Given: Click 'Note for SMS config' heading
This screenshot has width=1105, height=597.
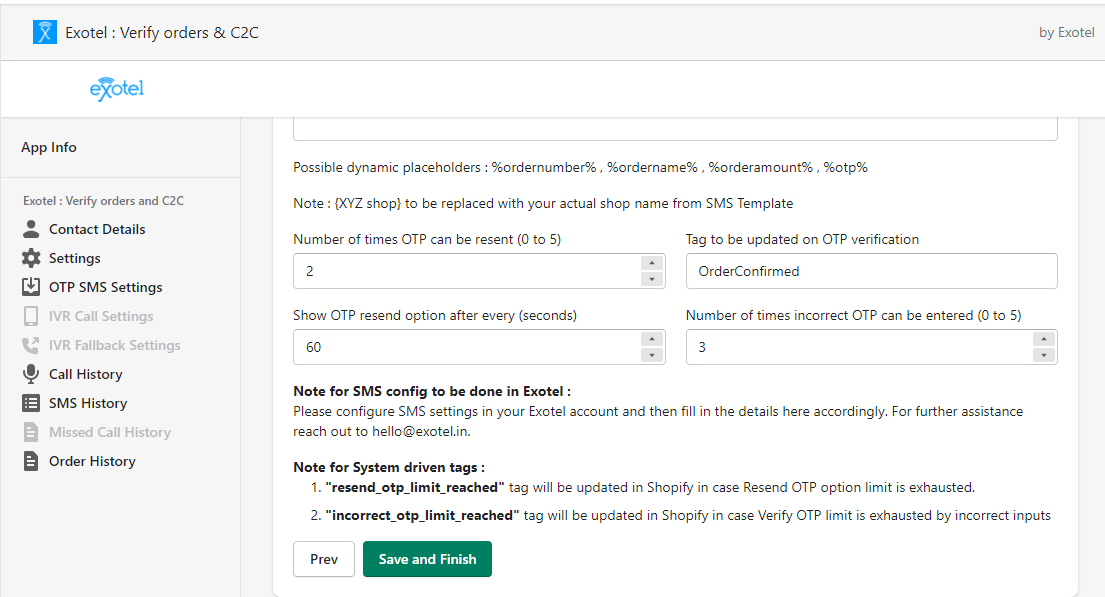Looking at the screenshot, I should coord(432,391).
